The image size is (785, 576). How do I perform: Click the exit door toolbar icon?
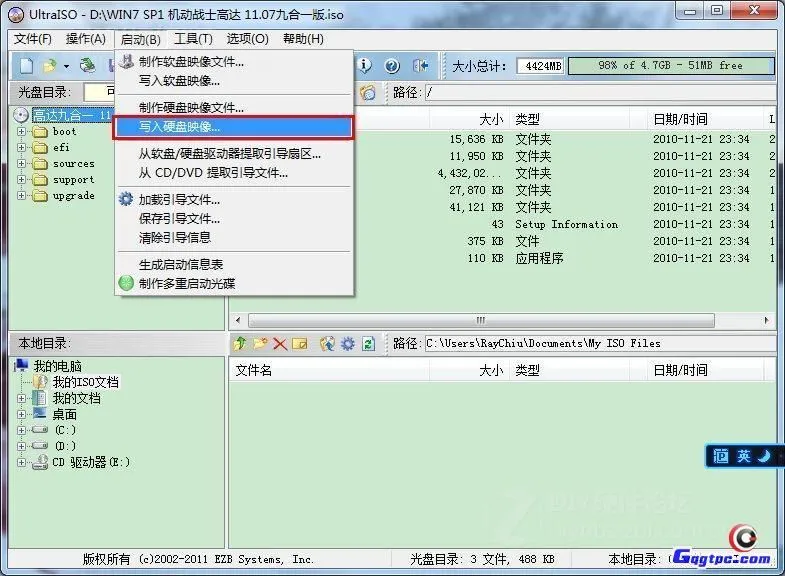[420, 66]
